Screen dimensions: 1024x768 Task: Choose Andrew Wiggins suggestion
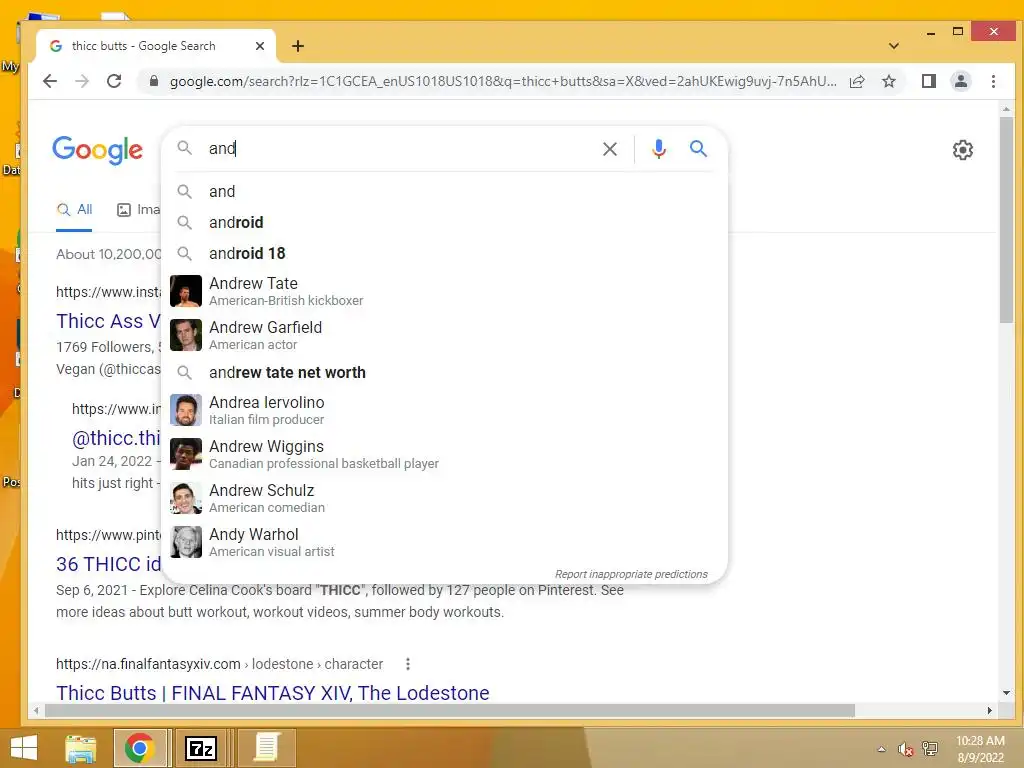coord(444,454)
